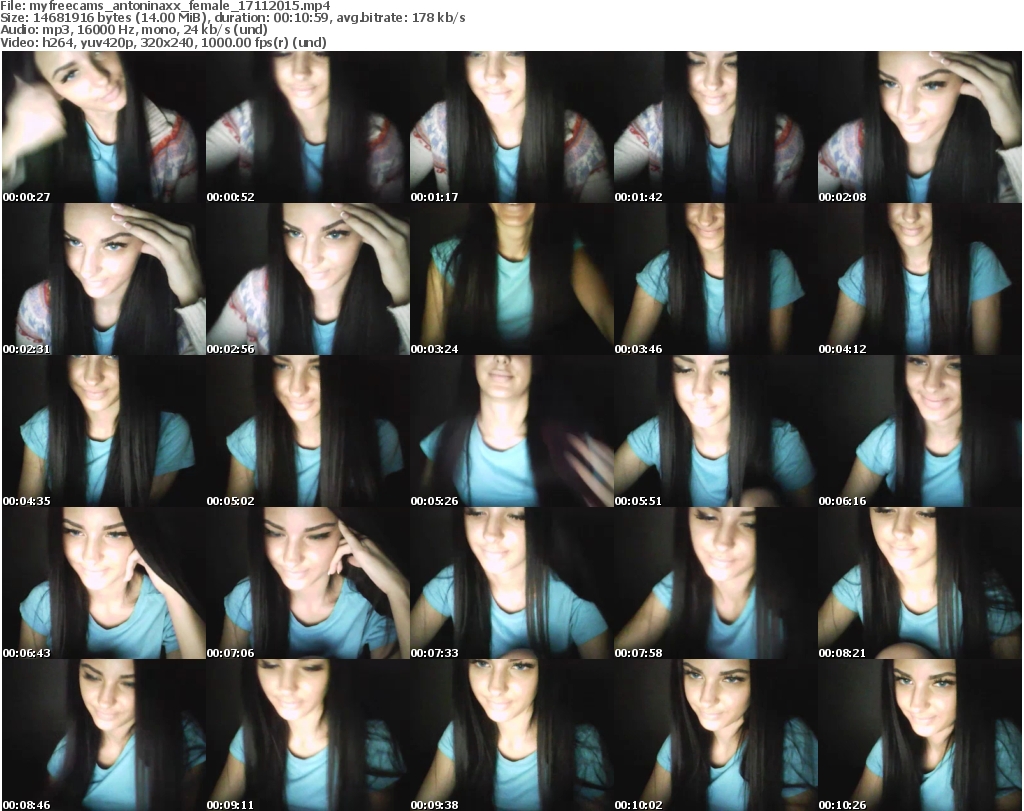The width and height of the screenshot is (1024, 811).
Task: Click the Size and duration info line
Action: coord(232,18)
